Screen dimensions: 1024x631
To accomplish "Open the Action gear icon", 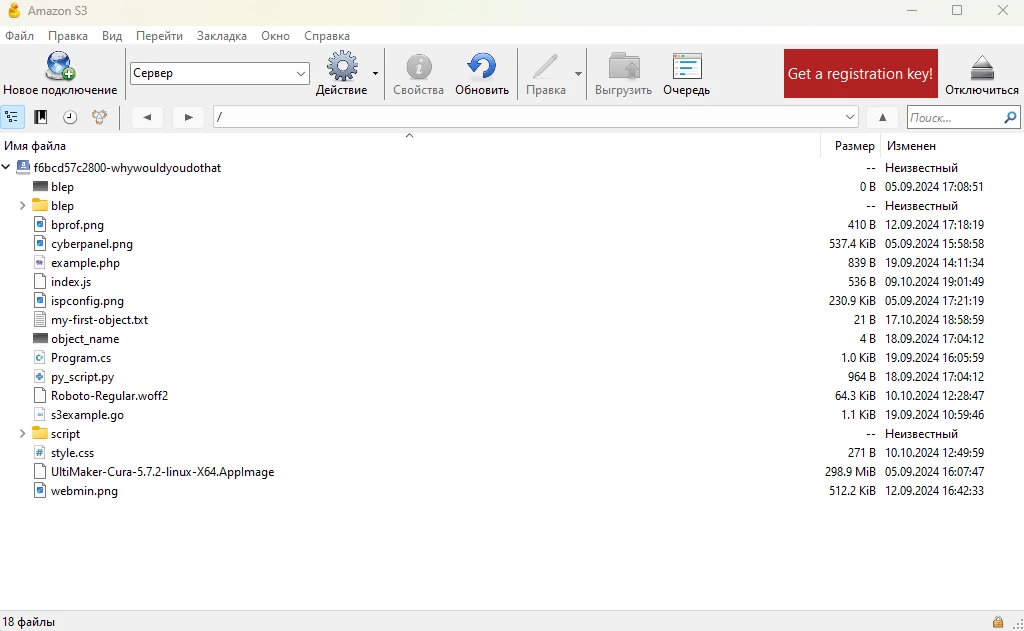I will (342, 67).
